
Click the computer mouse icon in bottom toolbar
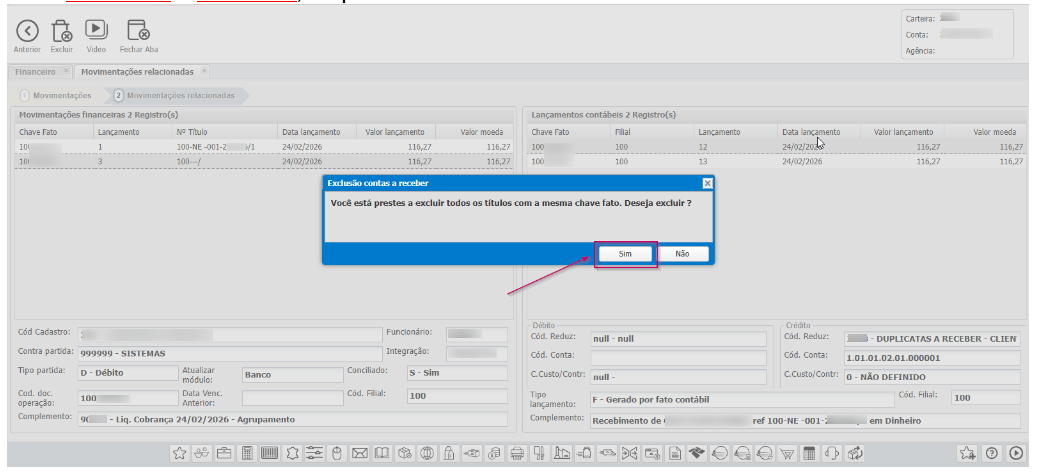click(337, 453)
